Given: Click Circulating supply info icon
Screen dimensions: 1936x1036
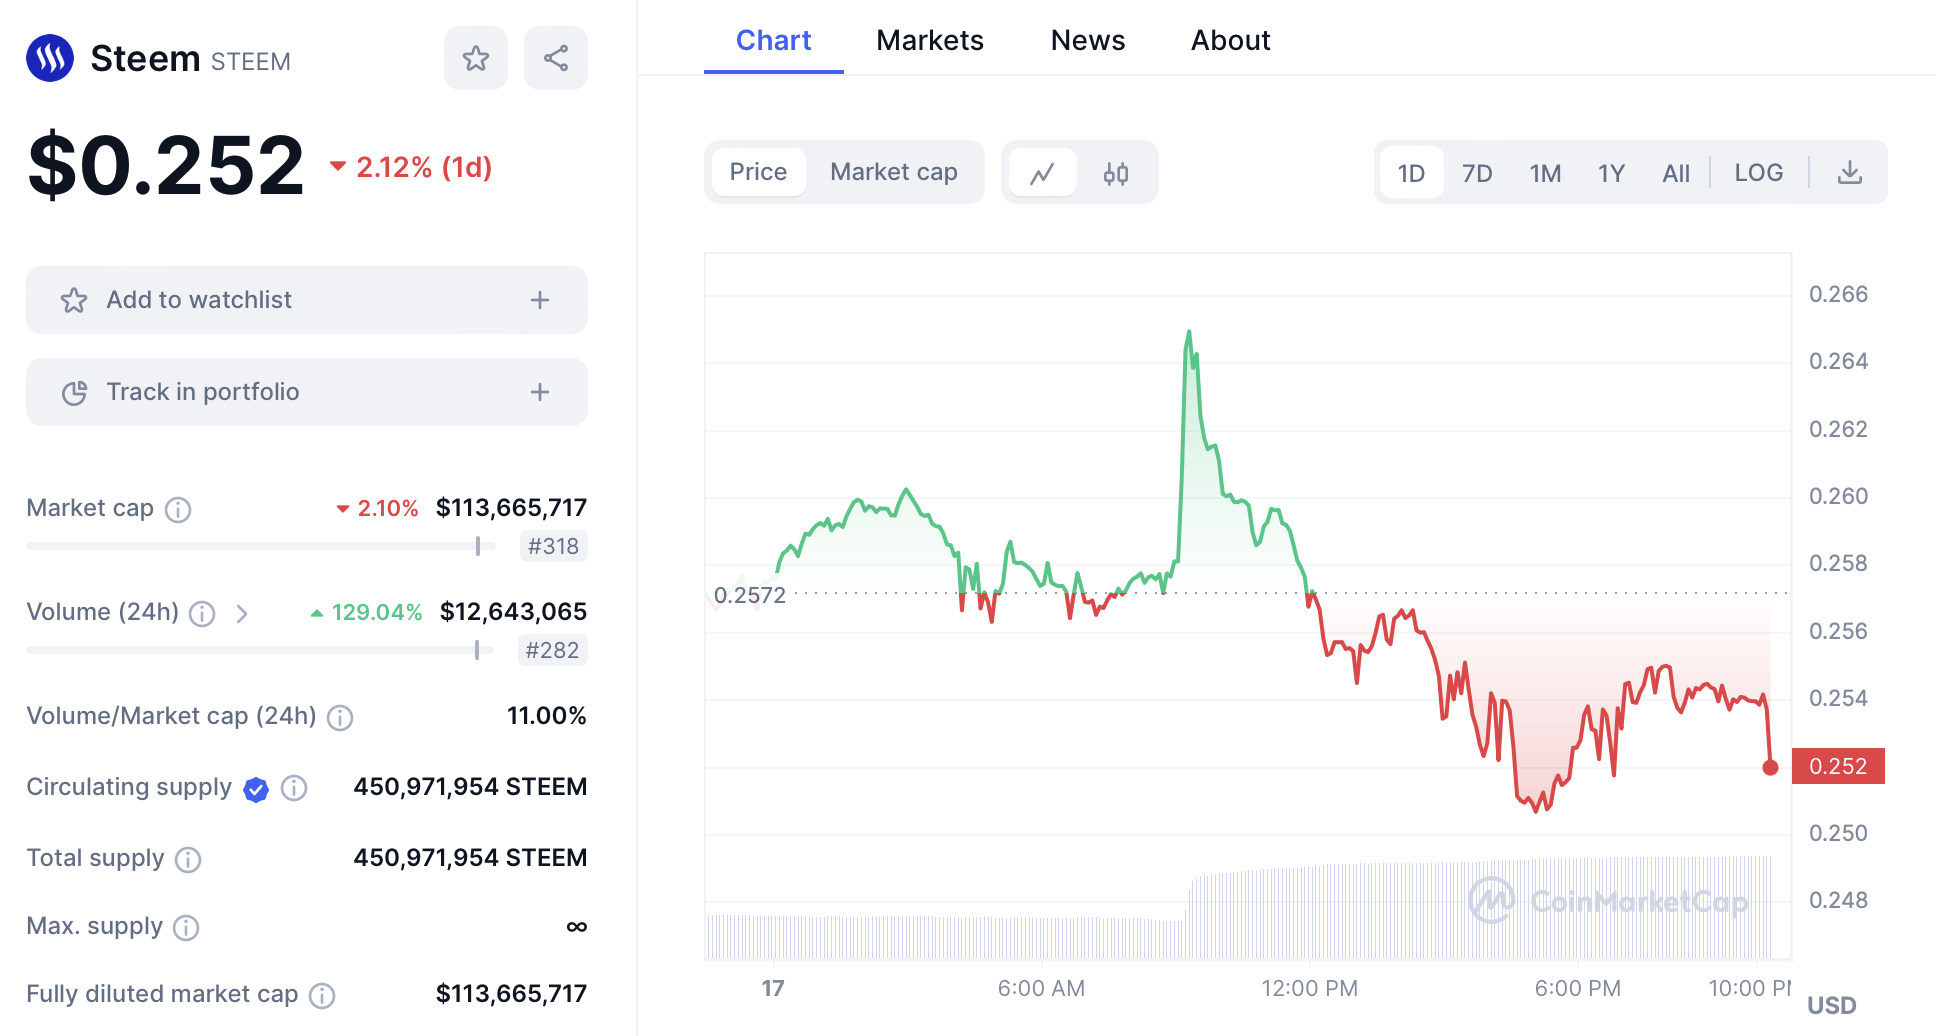Looking at the screenshot, I should (294, 788).
